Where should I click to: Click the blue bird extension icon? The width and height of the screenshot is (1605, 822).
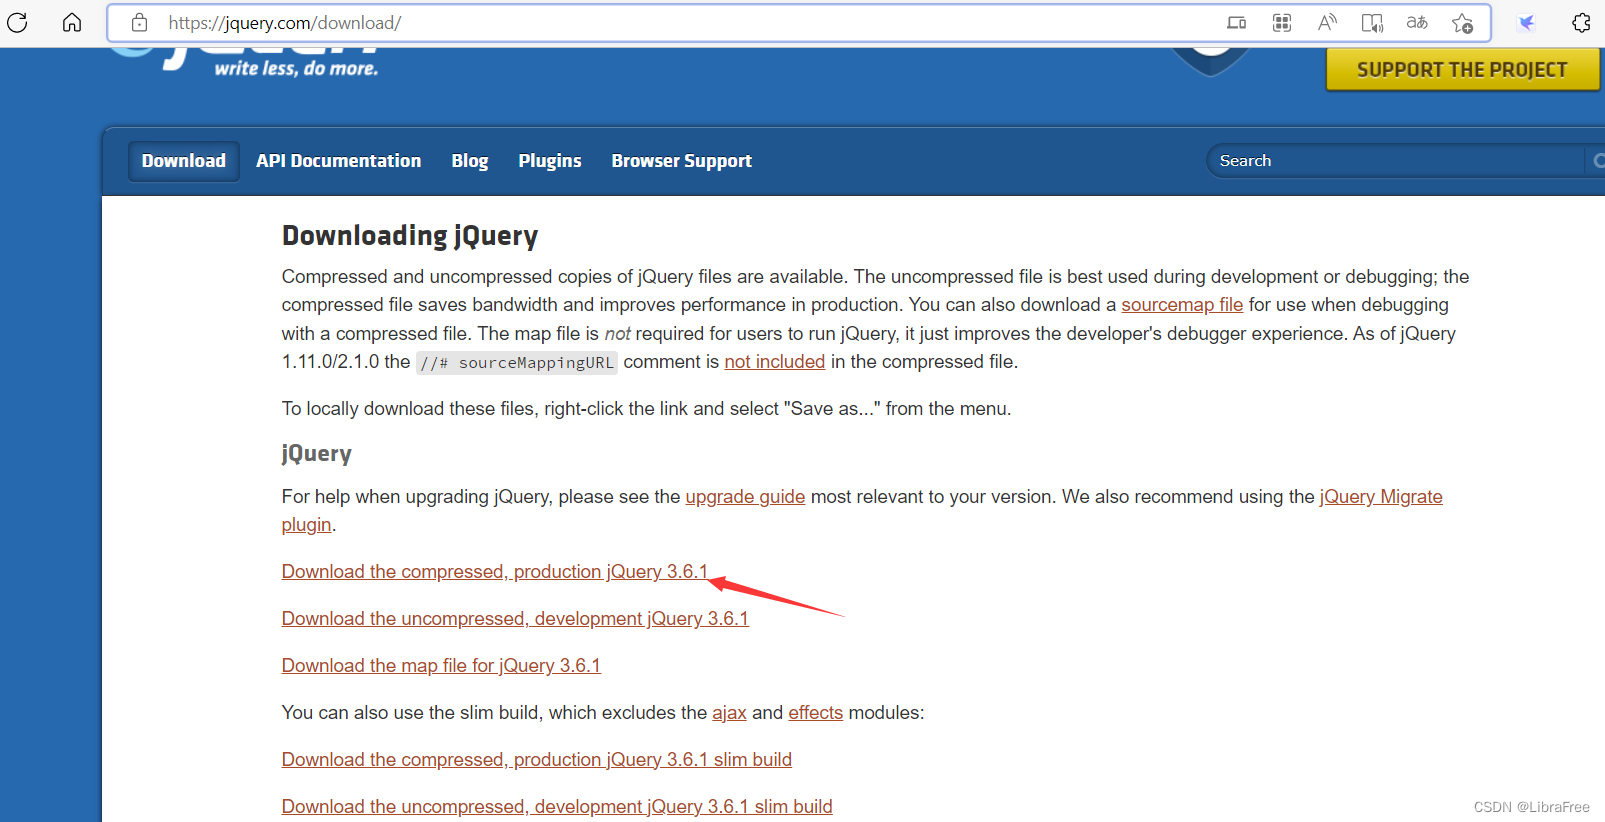[x=1527, y=22]
